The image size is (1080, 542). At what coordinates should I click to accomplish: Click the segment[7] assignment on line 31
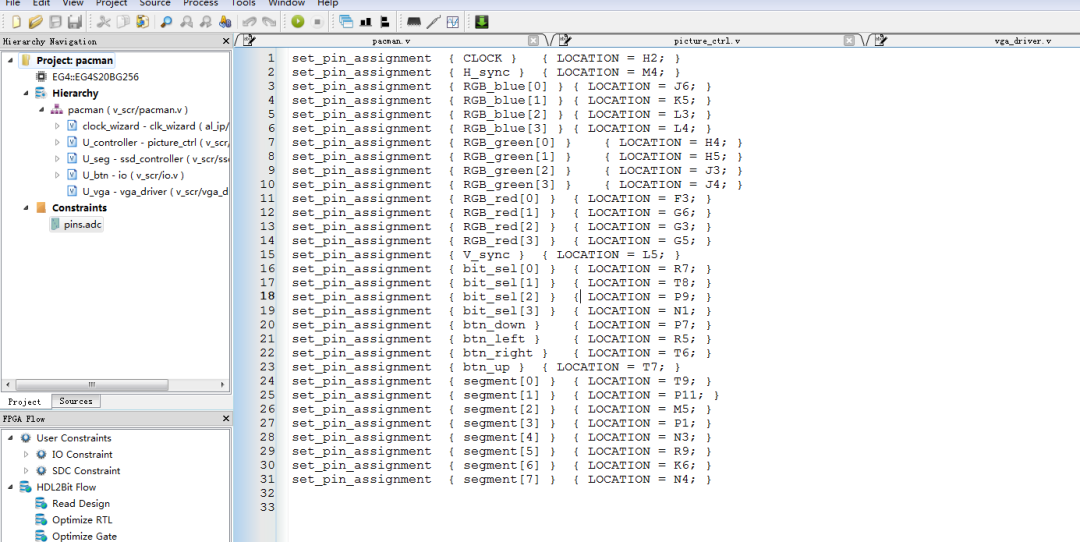tap(501, 479)
